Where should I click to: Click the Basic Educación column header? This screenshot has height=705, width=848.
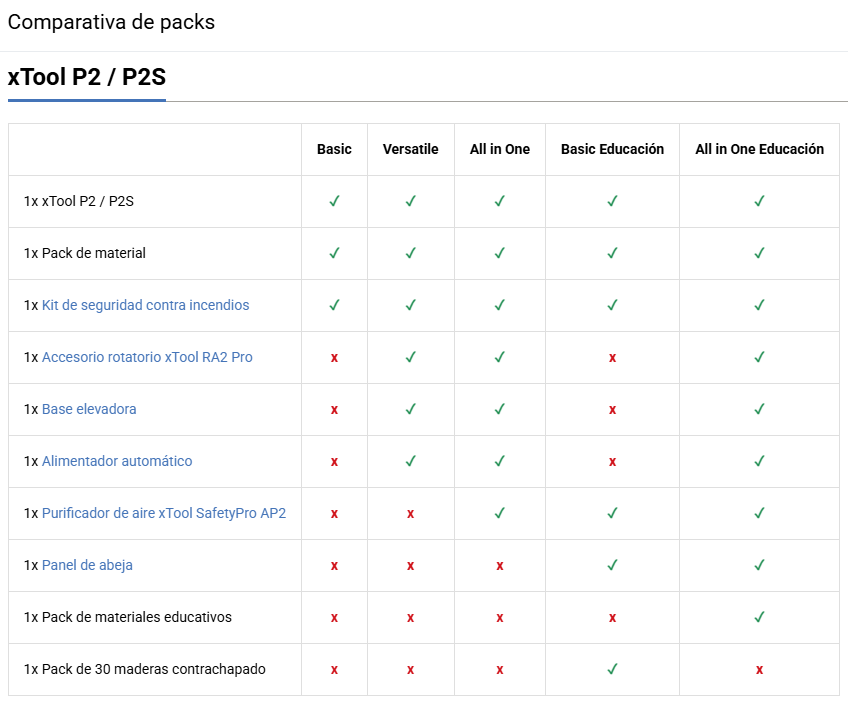point(612,149)
